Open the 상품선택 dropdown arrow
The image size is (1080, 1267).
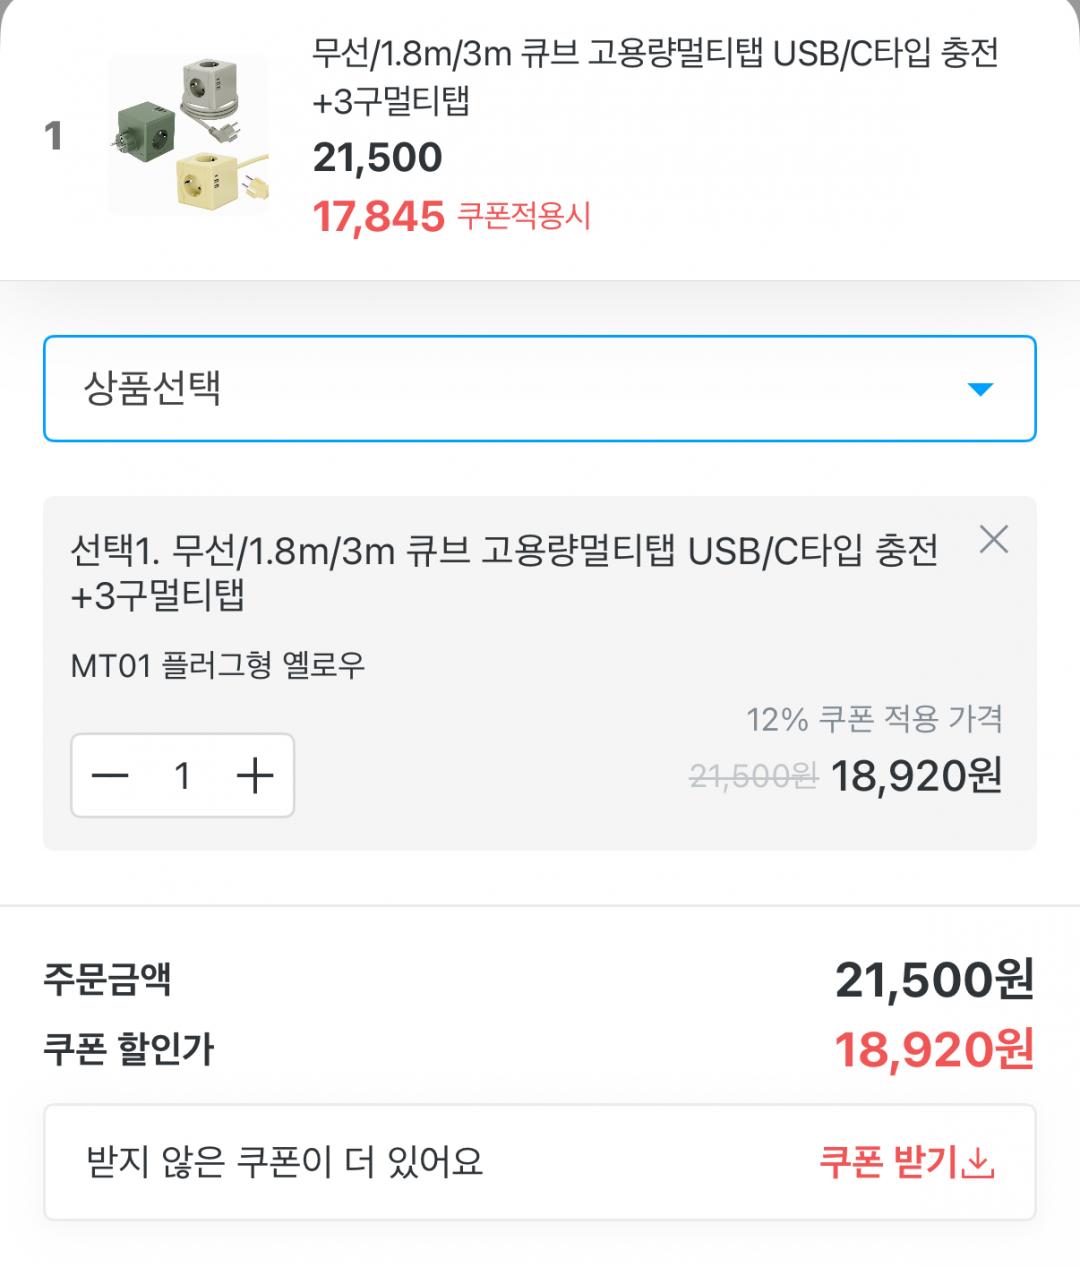(980, 389)
